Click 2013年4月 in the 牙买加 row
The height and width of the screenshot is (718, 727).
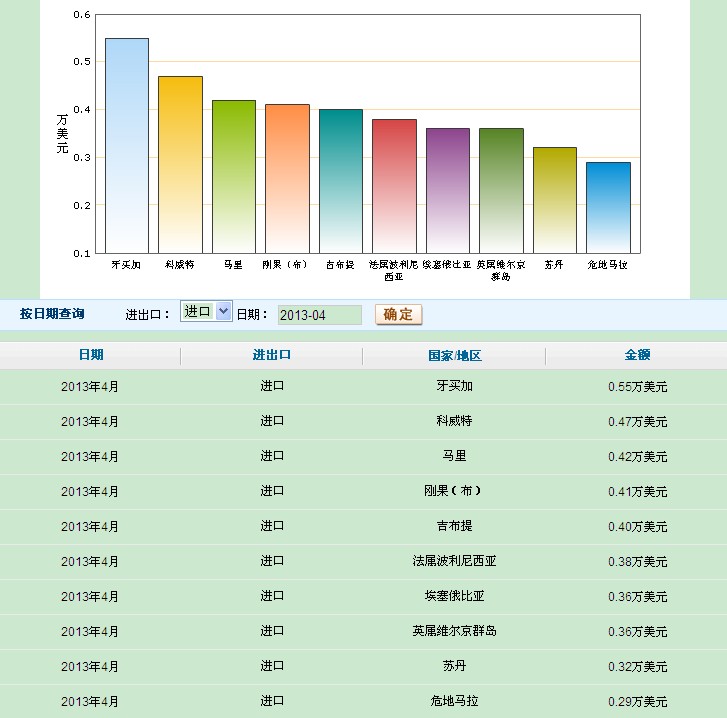(89, 387)
